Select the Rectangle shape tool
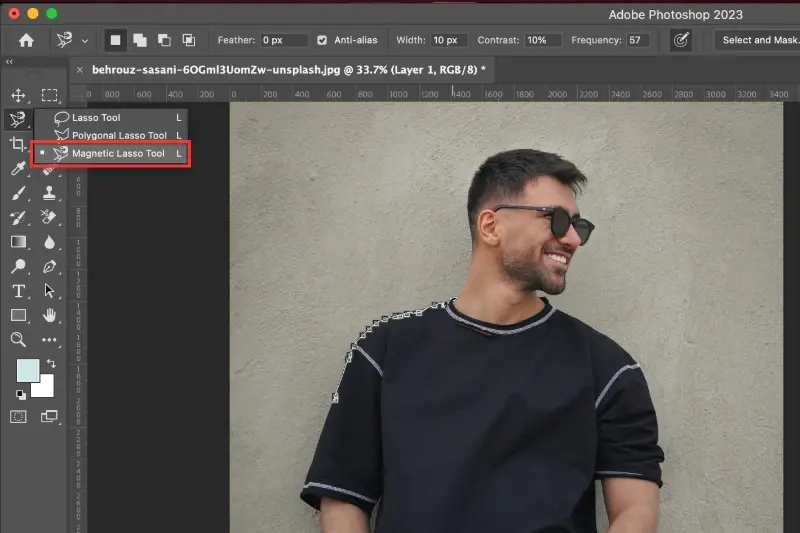The image size is (800, 533). click(18, 315)
